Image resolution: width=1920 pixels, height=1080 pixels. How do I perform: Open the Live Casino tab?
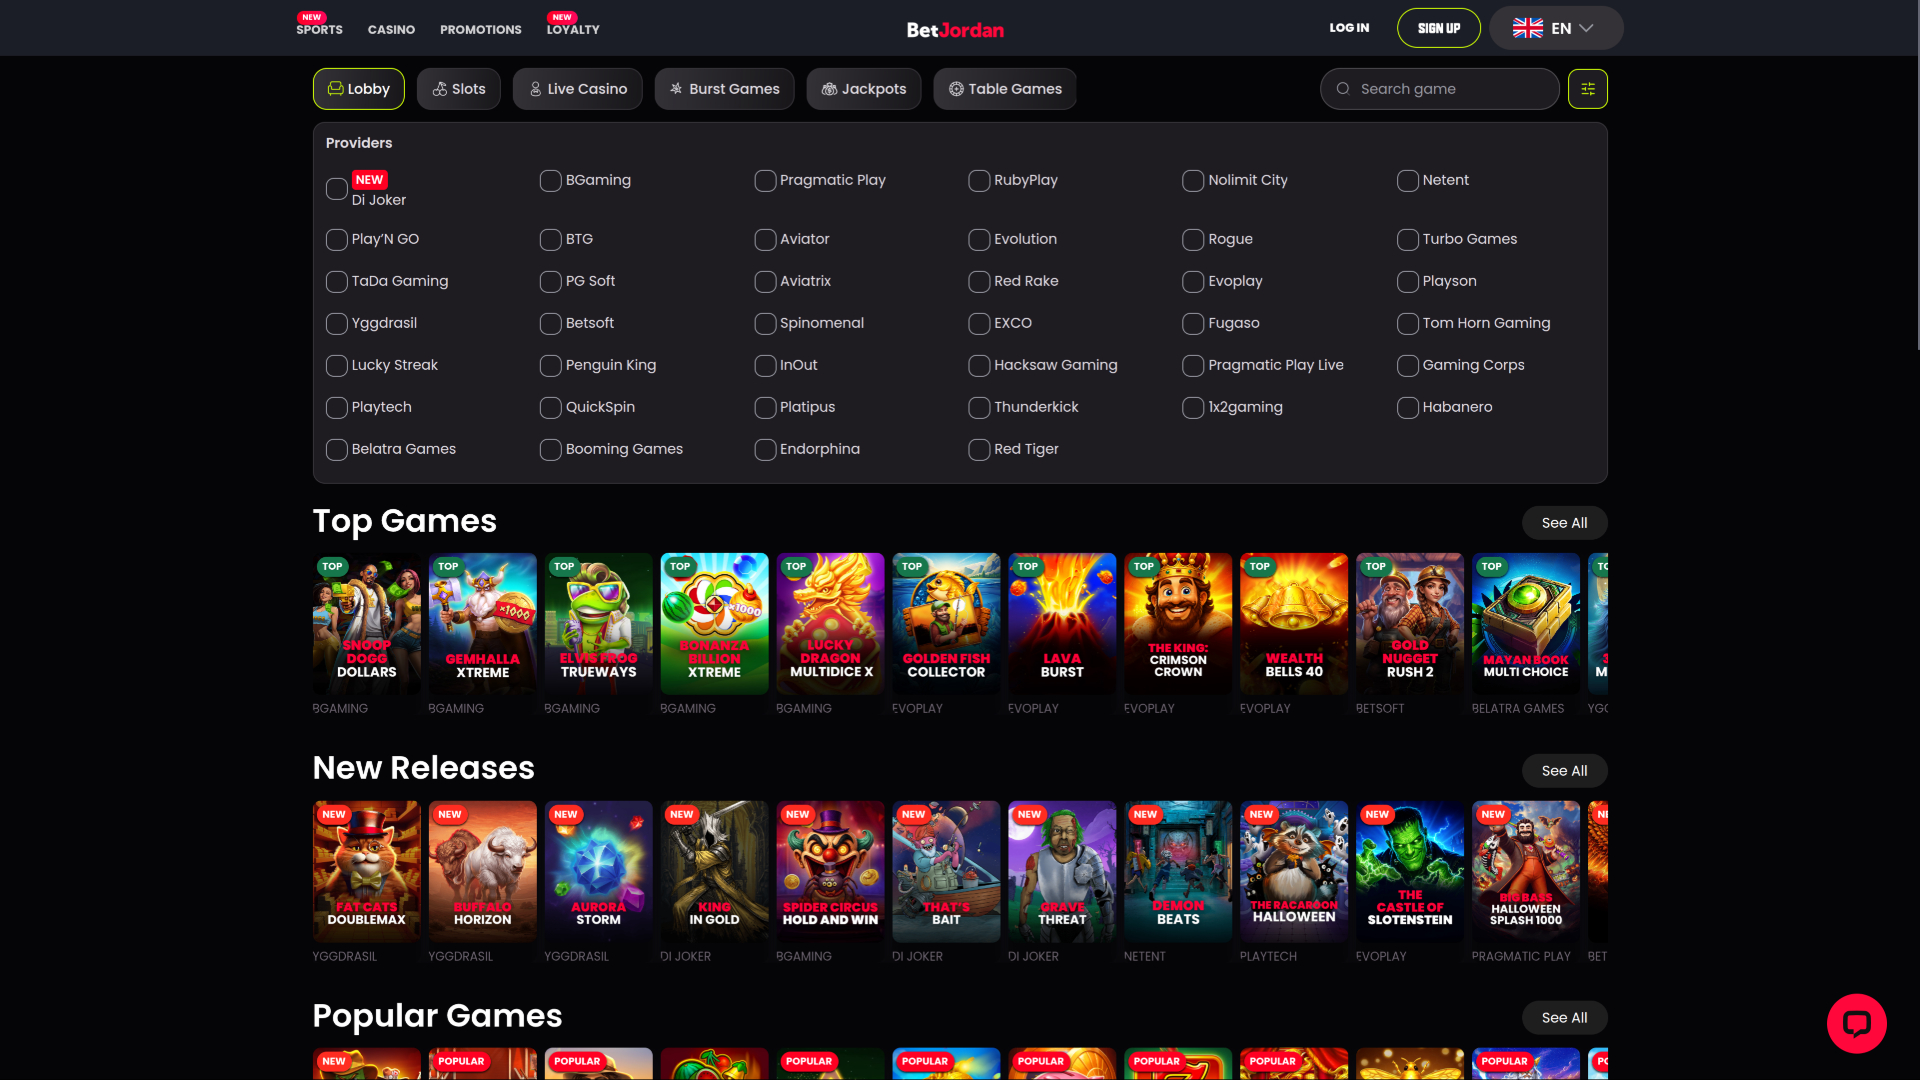pos(578,89)
